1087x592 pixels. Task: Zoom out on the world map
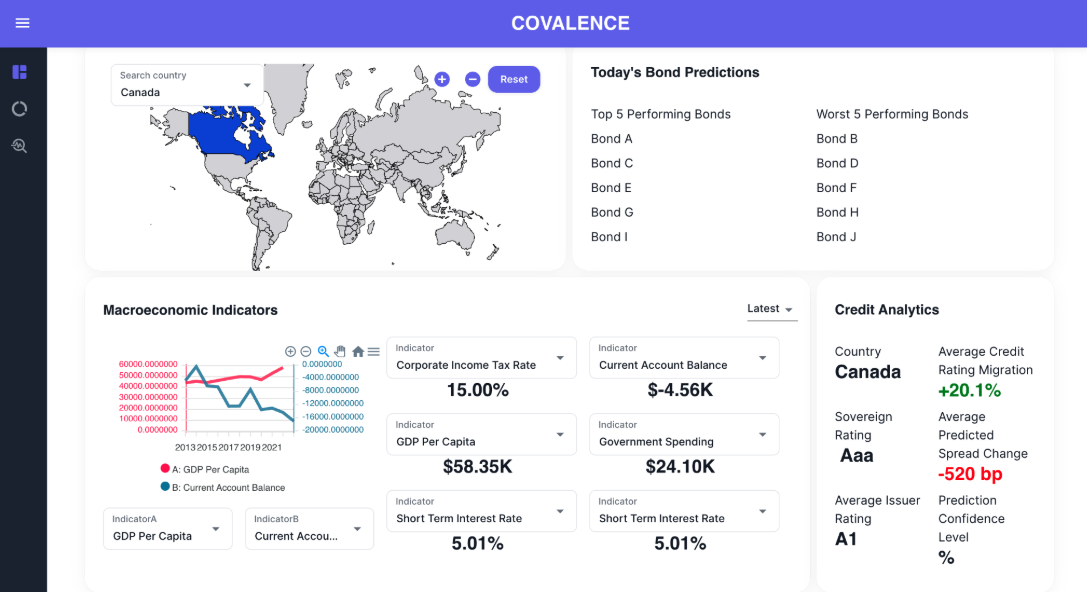click(472, 79)
